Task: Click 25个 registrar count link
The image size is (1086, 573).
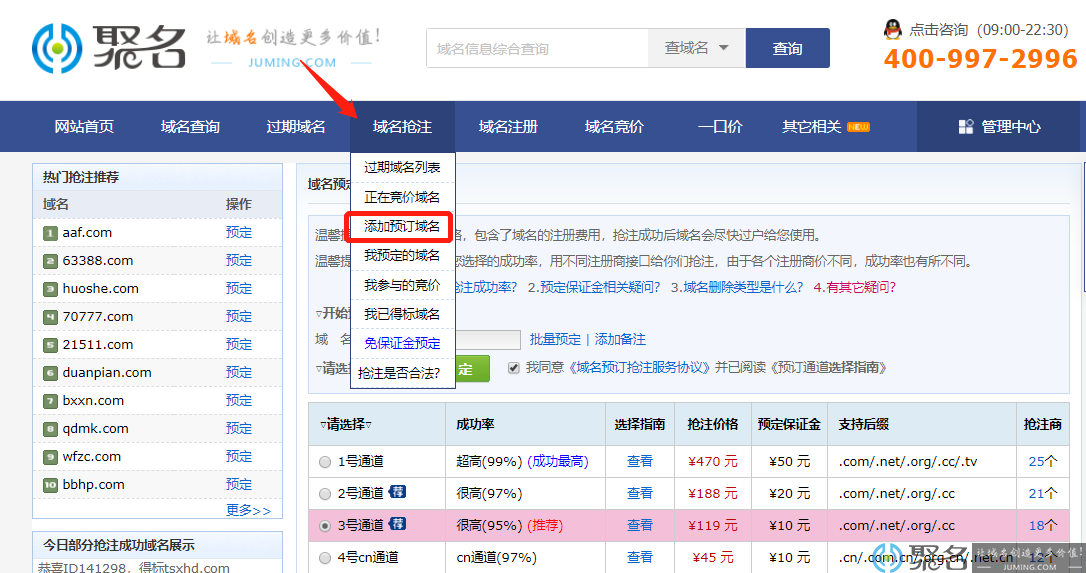Action: coord(1043,461)
